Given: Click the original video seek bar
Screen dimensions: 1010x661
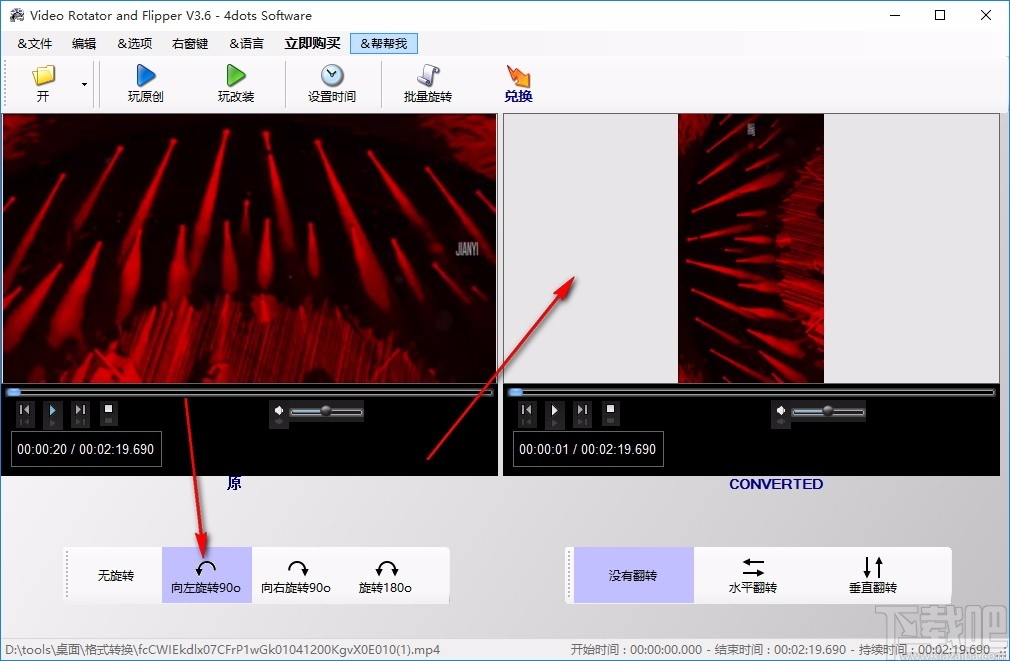Looking at the screenshot, I should (250, 391).
